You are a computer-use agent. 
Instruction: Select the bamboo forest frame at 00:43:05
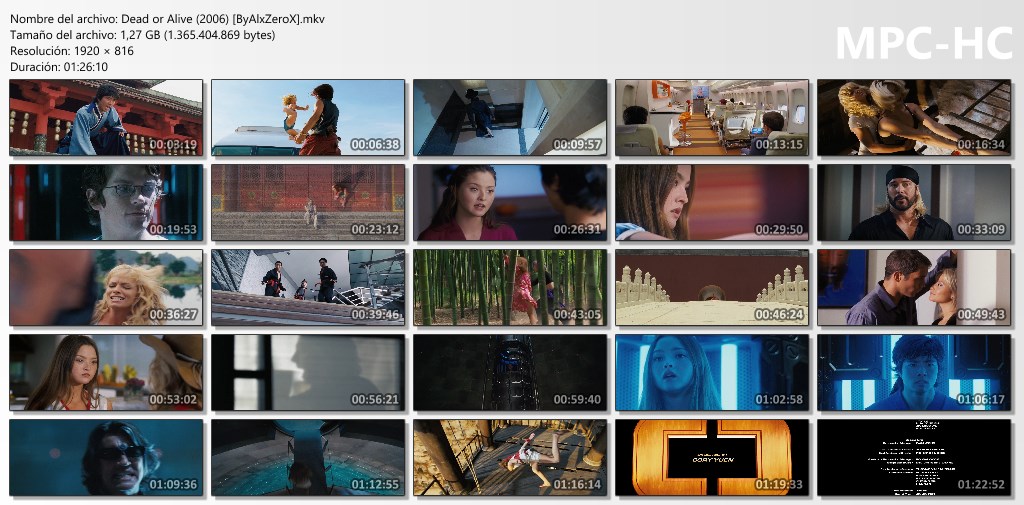509,287
